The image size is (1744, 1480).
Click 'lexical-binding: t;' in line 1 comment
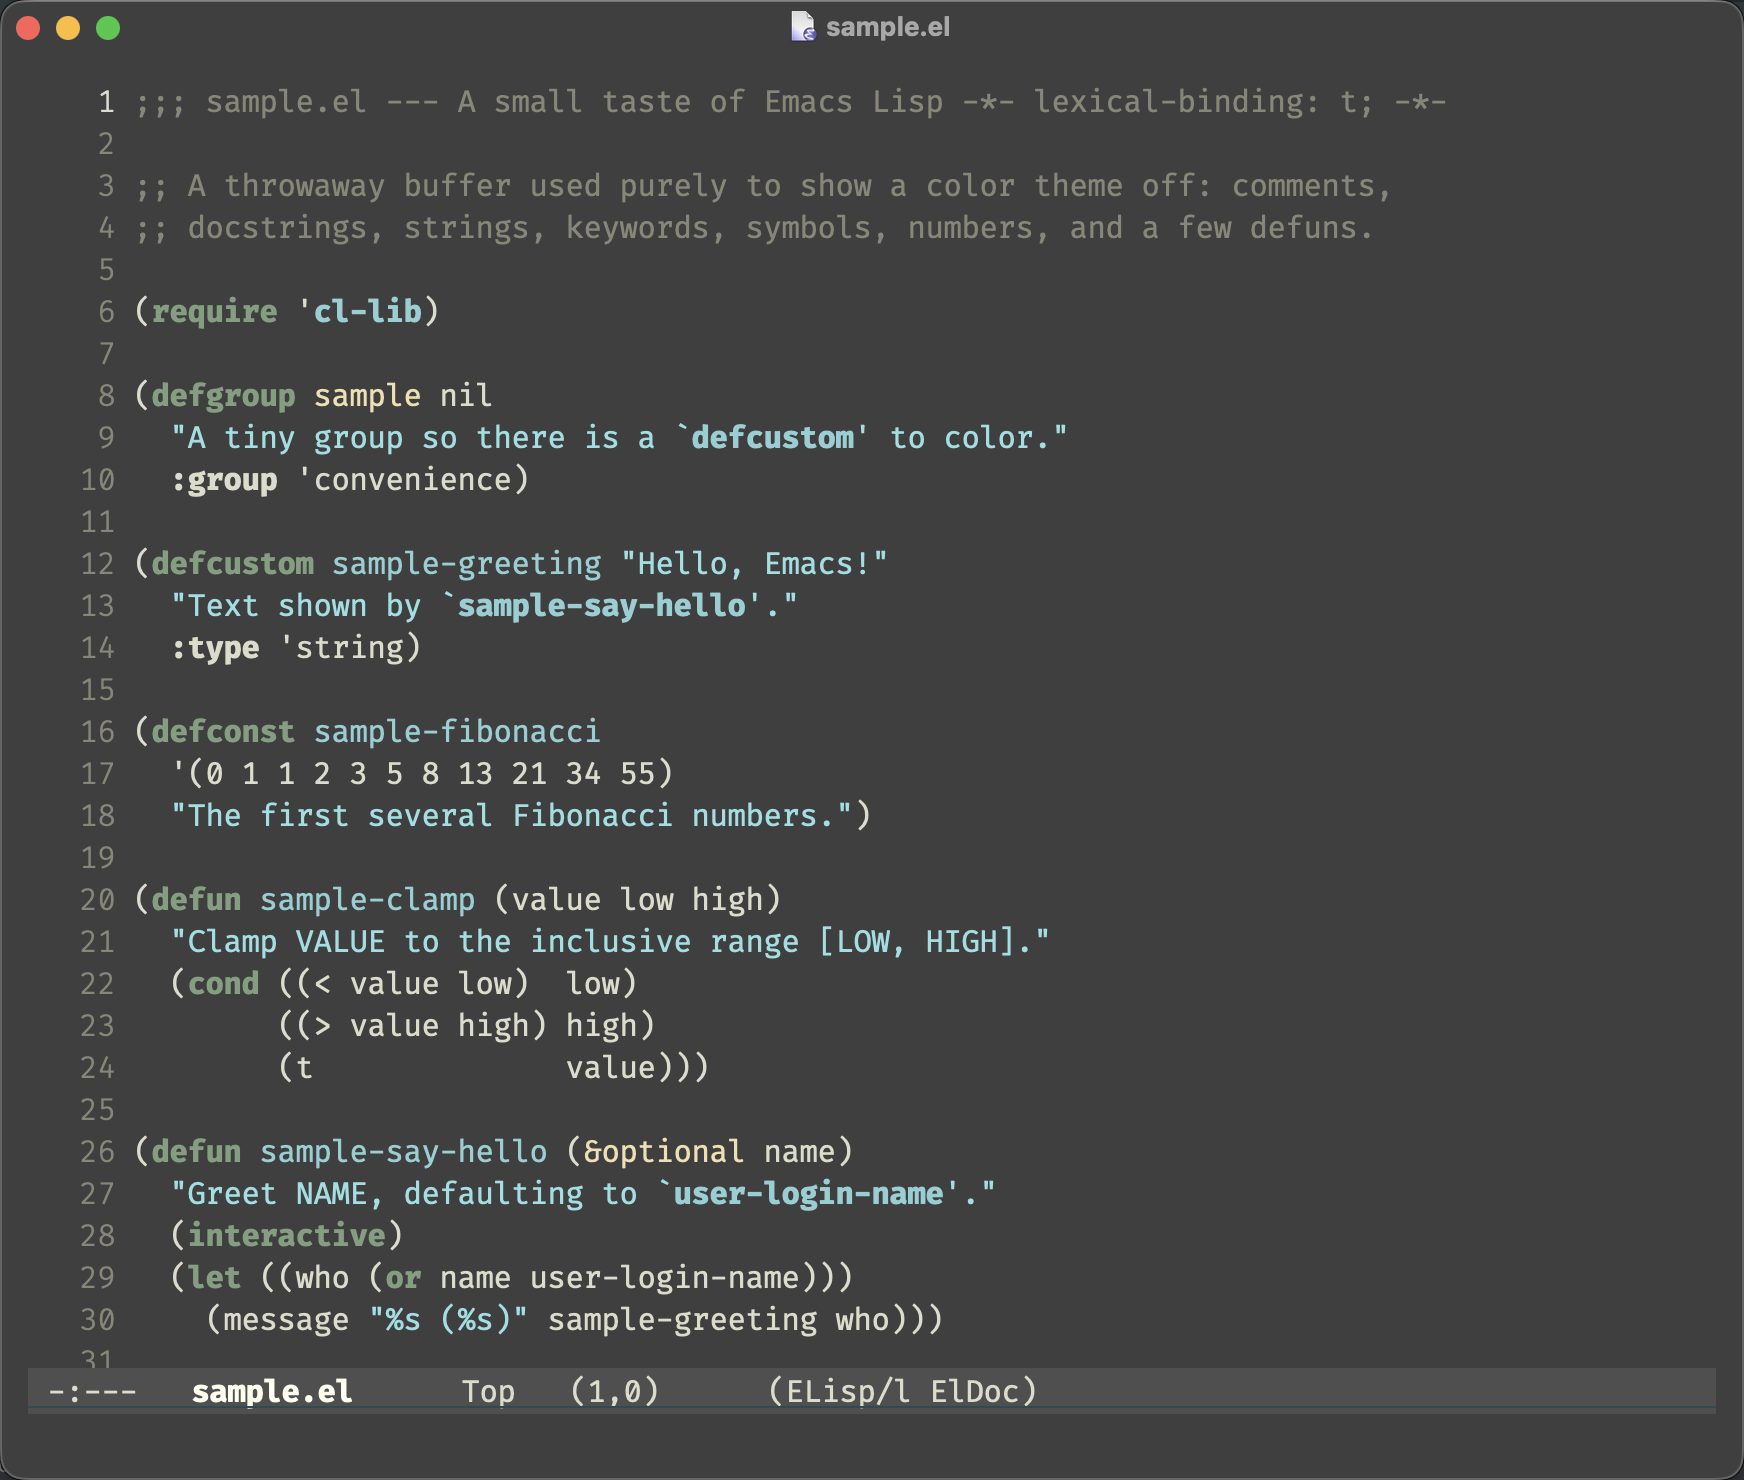pos(1203,101)
